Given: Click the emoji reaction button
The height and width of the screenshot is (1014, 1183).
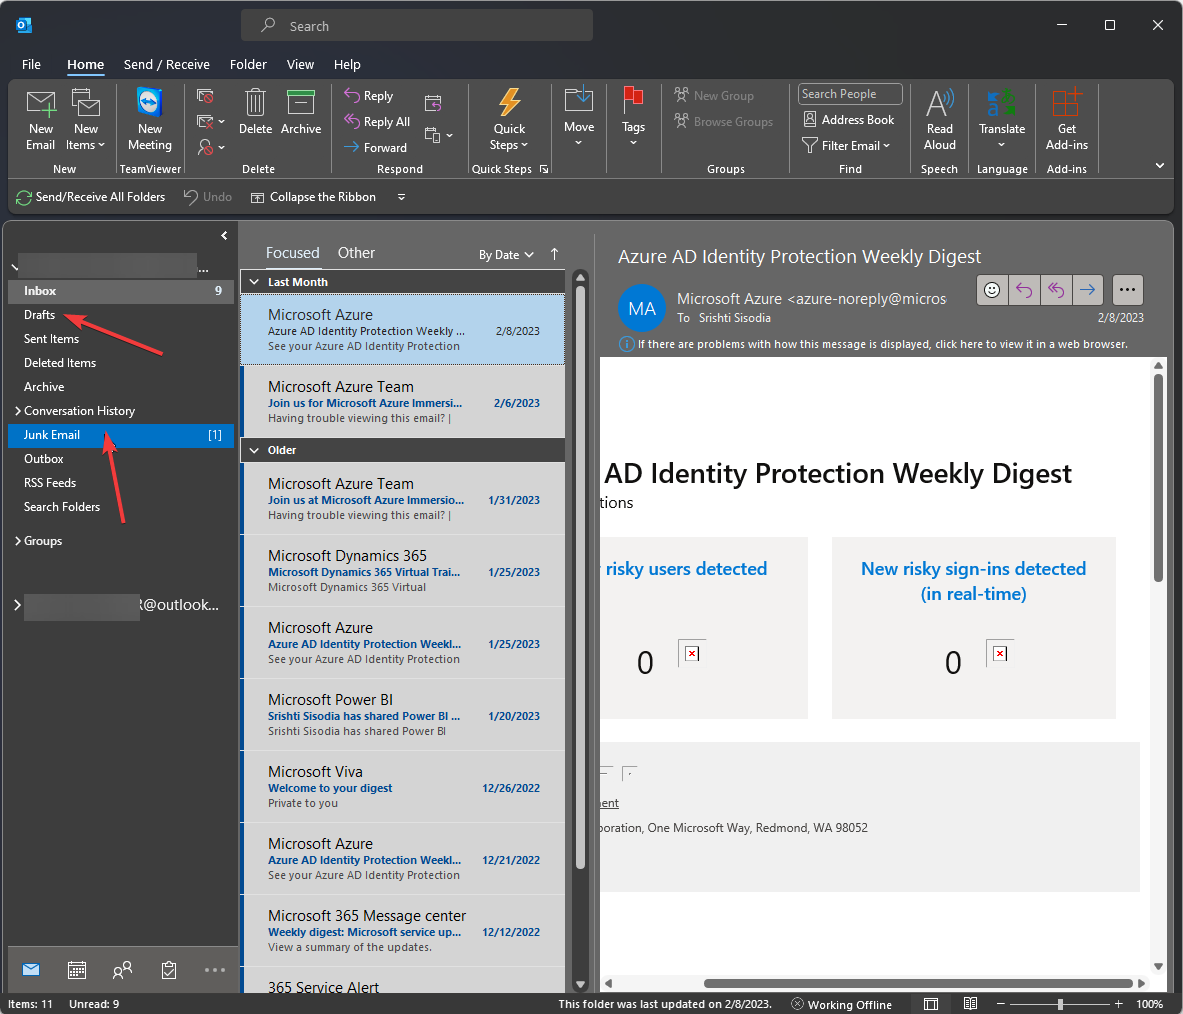Looking at the screenshot, I should click(992, 290).
